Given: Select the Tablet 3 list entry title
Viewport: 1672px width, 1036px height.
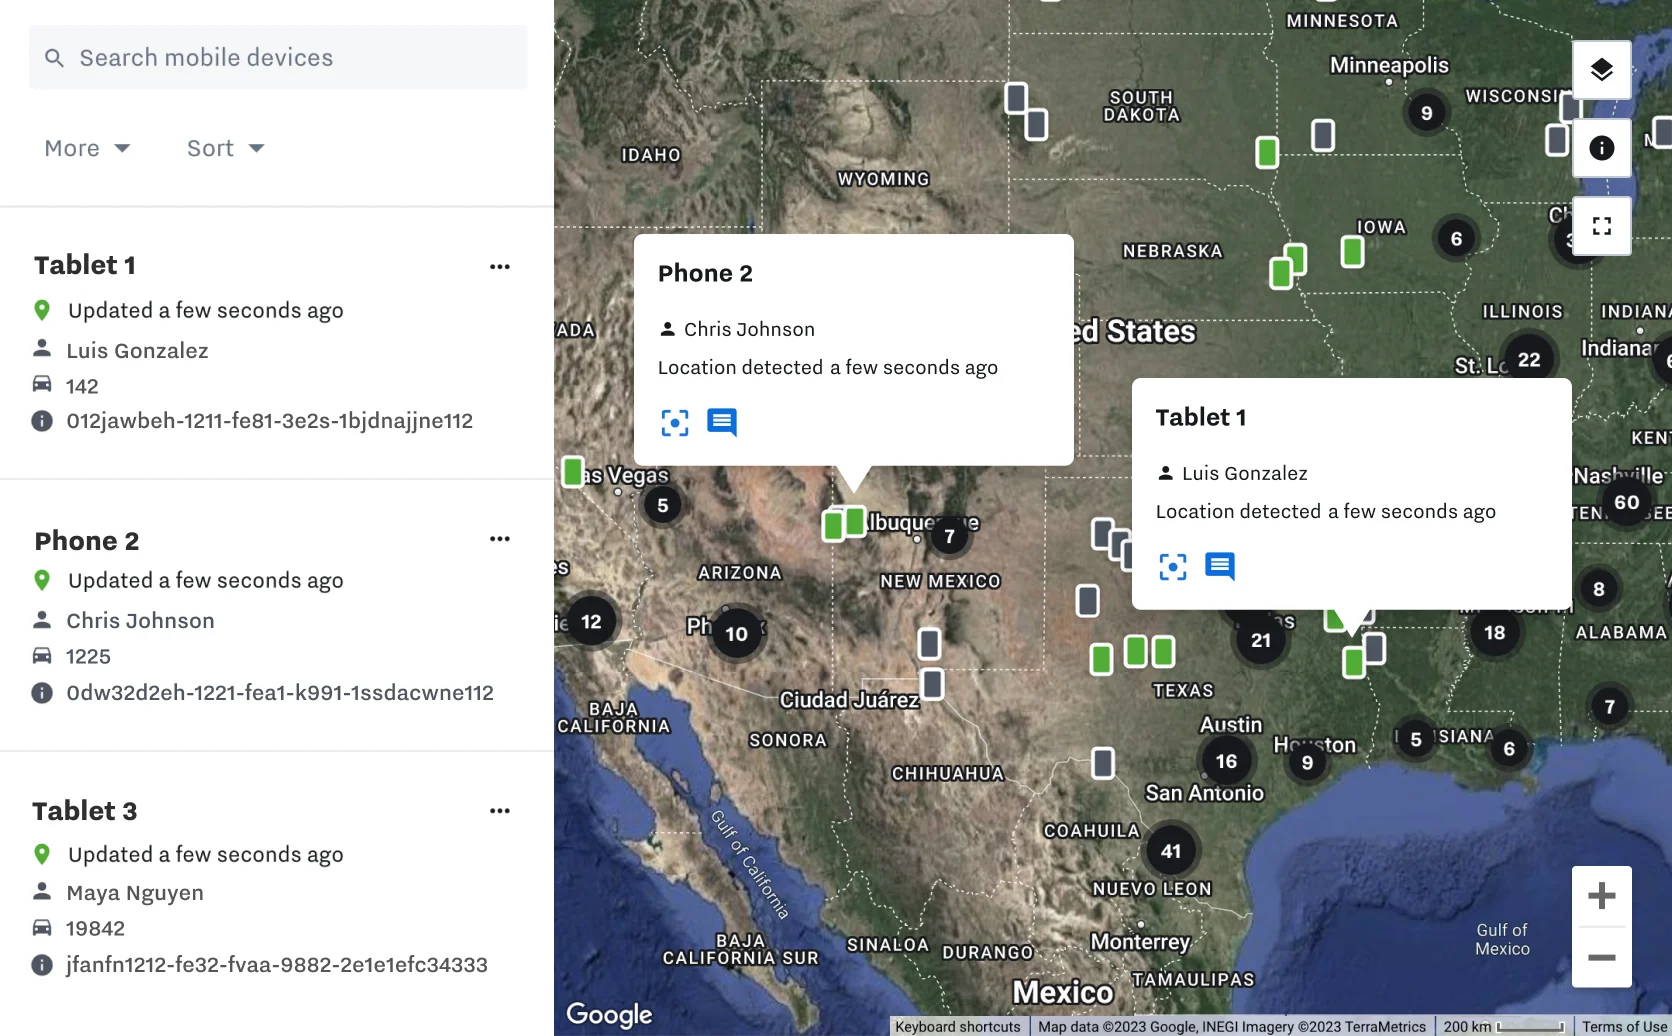Looking at the screenshot, I should click(85, 811).
